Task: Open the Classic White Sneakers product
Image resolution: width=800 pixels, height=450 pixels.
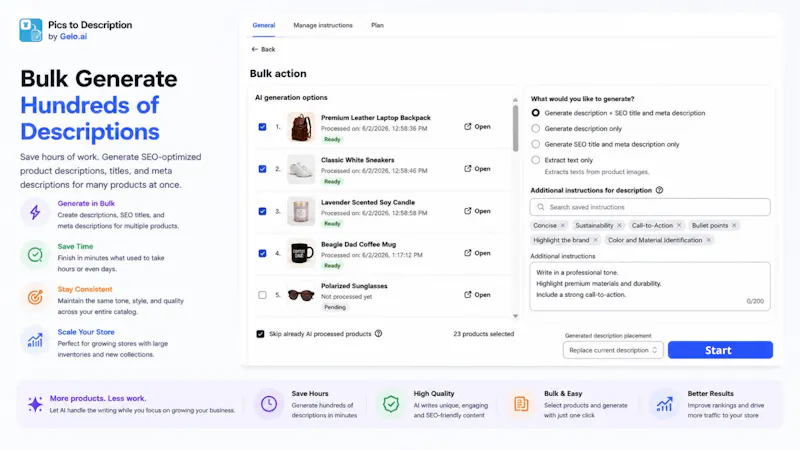Action: pos(478,169)
